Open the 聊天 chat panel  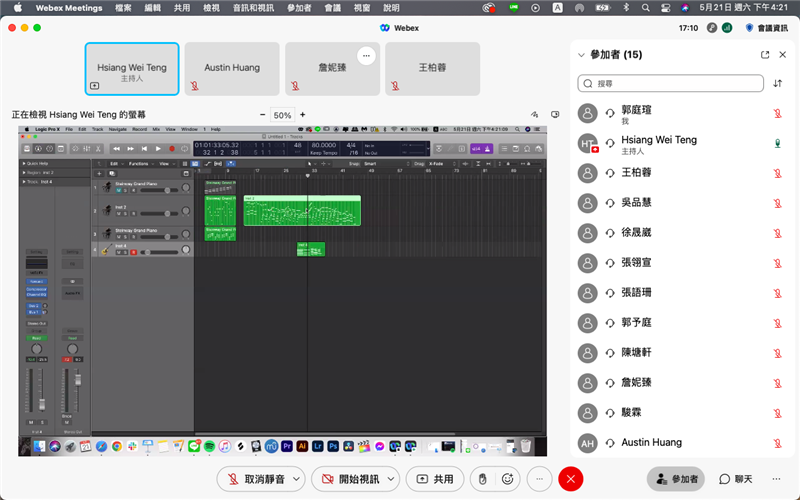pos(734,480)
